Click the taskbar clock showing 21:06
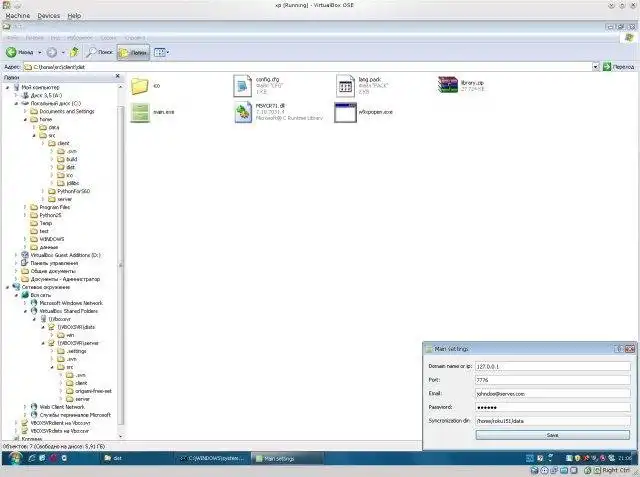The image size is (640, 477). point(624,458)
